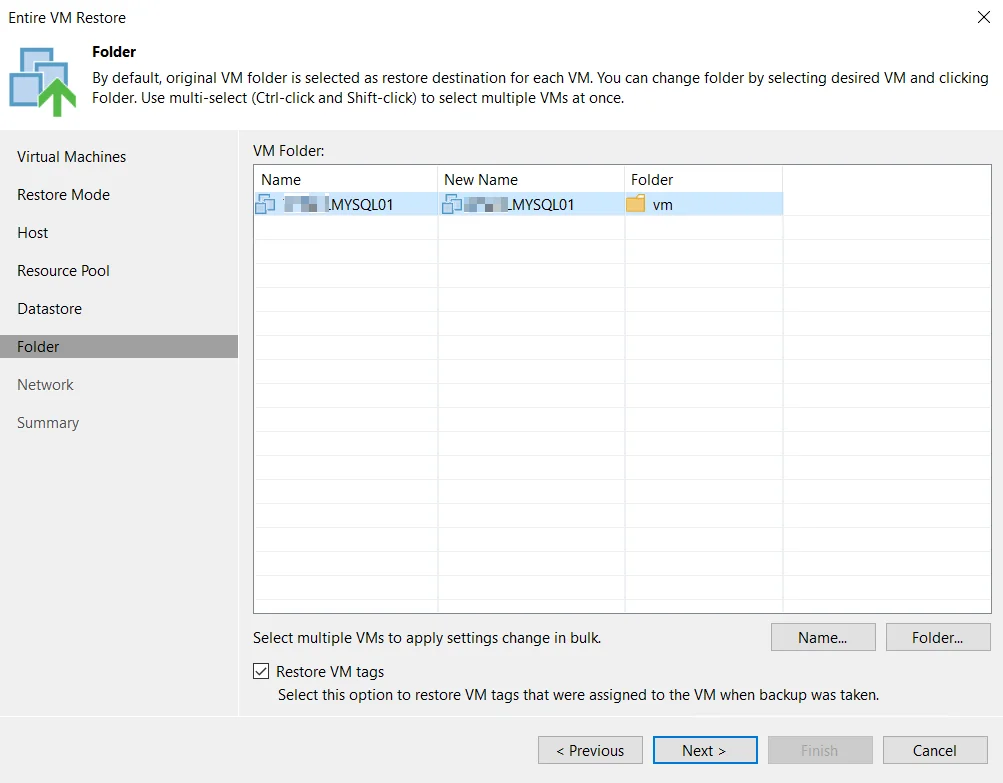Screen dimensions: 1003x783
Task: Open the Resource Pool step
Action: pyautogui.click(x=63, y=271)
